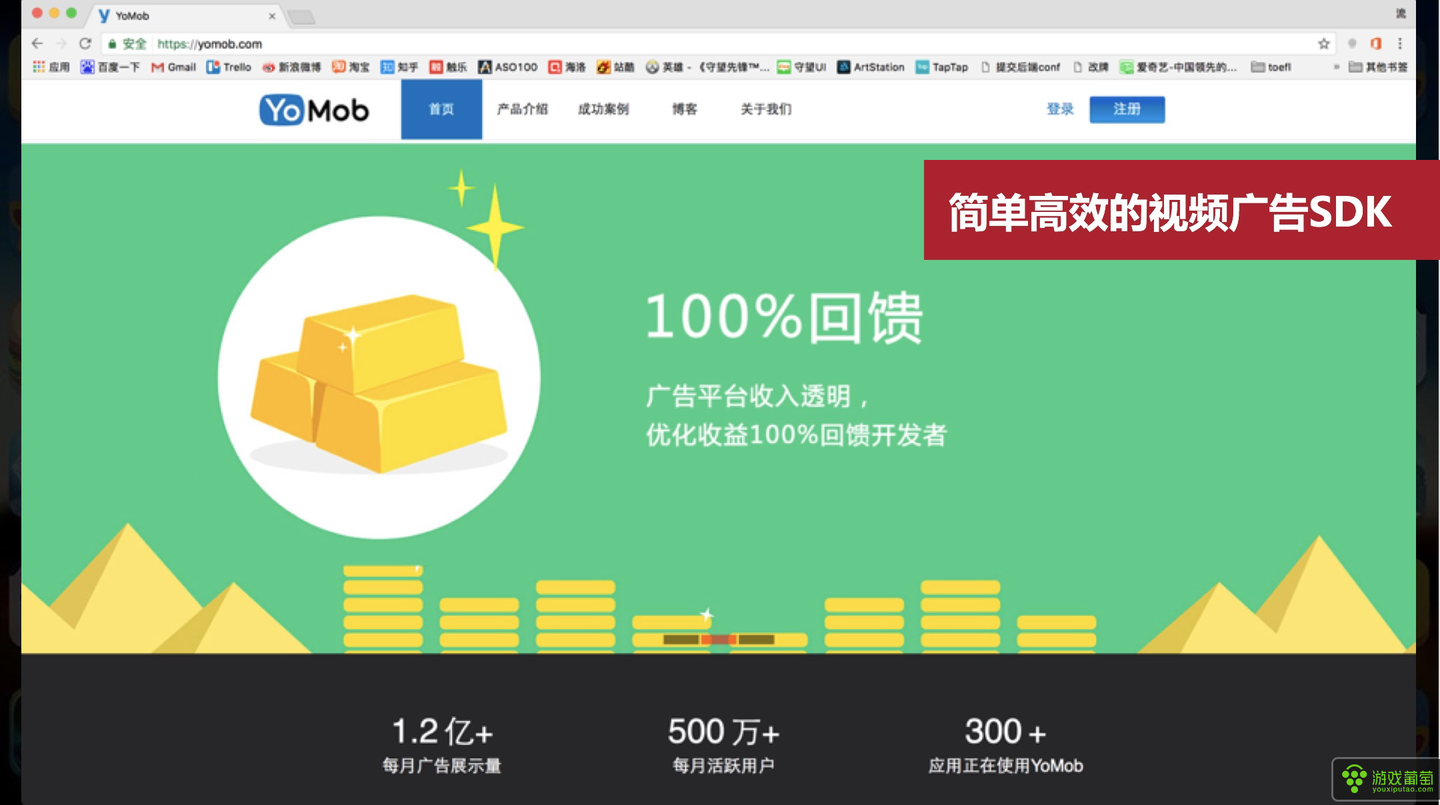Bookmark this page with the star icon
The height and width of the screenshot is (805, 1440).
(x=1324, y=44)
